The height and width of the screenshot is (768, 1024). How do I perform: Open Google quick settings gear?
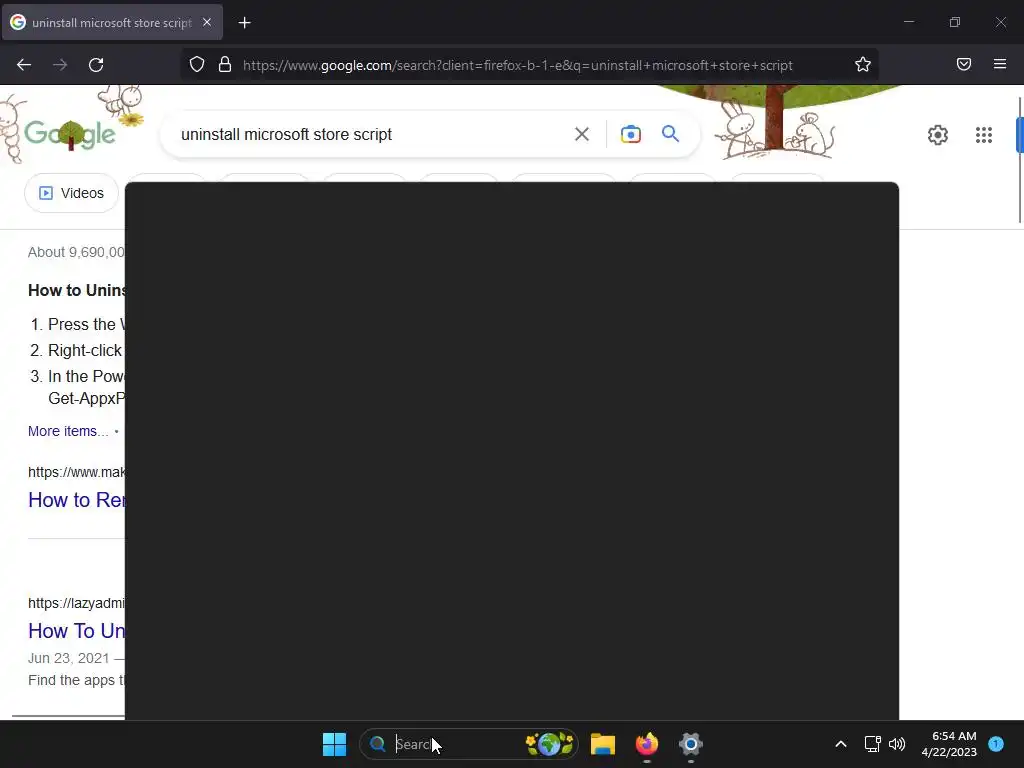click(938, 135)
